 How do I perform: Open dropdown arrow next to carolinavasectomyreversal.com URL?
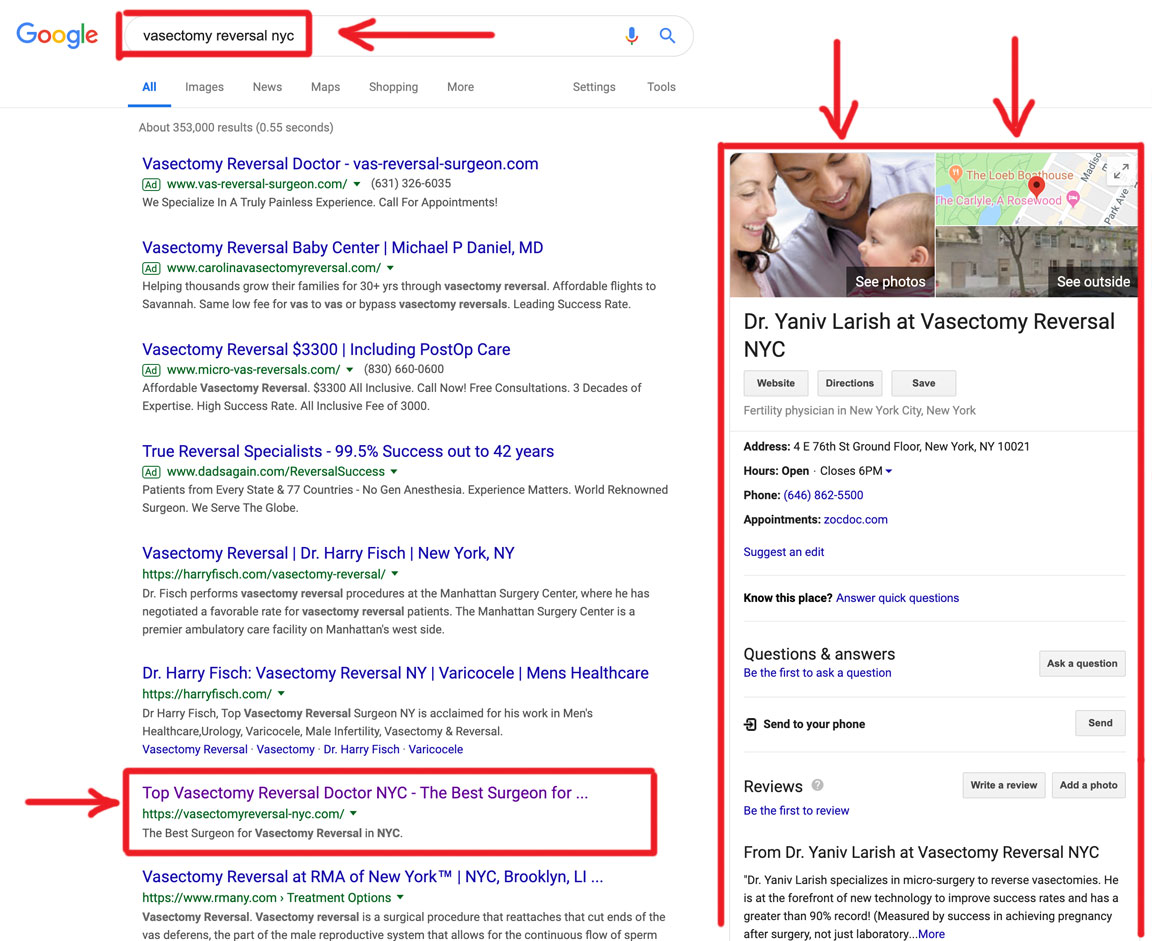tap(390, 268)
